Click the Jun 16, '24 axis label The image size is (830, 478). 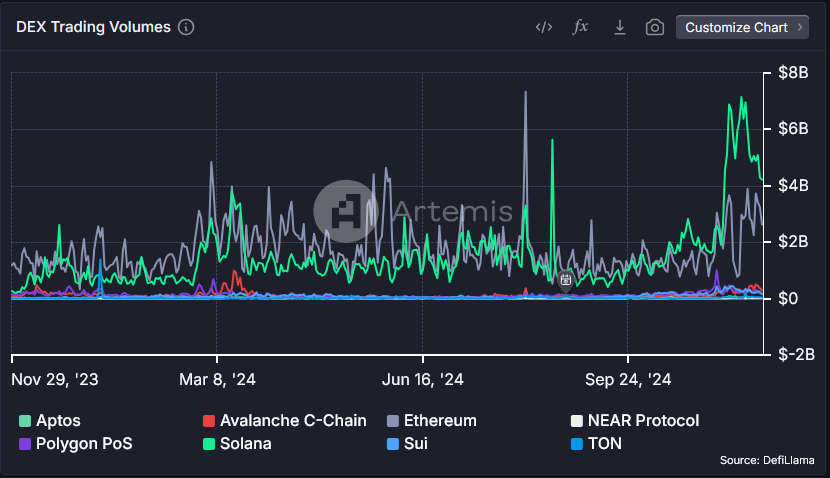(x=422, y=380)
